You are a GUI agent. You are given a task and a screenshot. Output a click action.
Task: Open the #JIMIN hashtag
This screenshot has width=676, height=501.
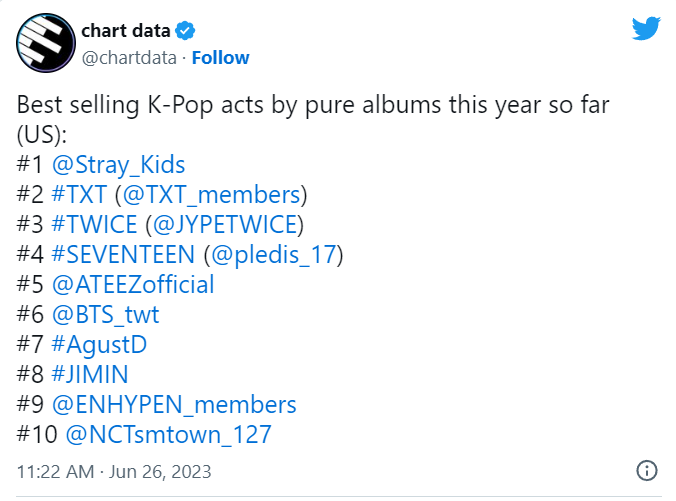[x=90, y=374]
